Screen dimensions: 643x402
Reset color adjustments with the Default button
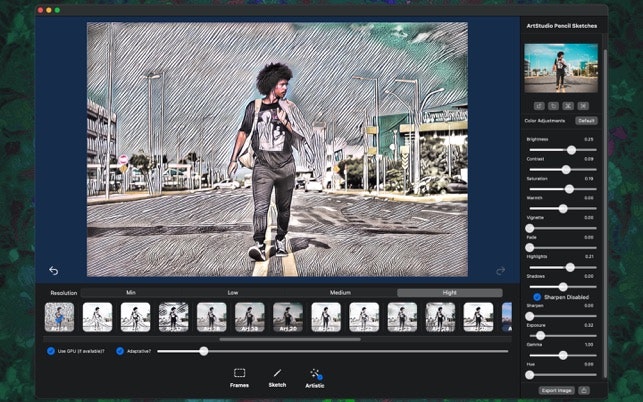[586, 121]
